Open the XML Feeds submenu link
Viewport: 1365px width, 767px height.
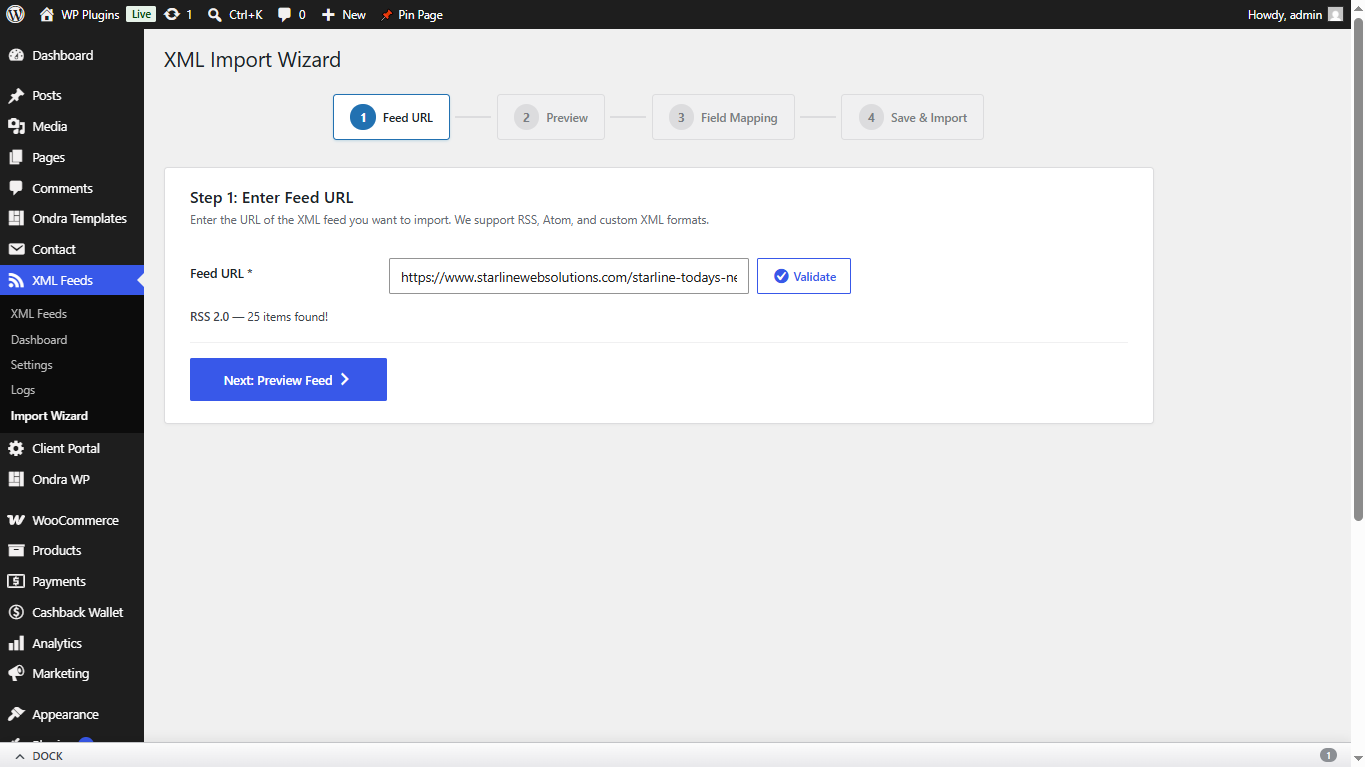(x=39, y=314)
